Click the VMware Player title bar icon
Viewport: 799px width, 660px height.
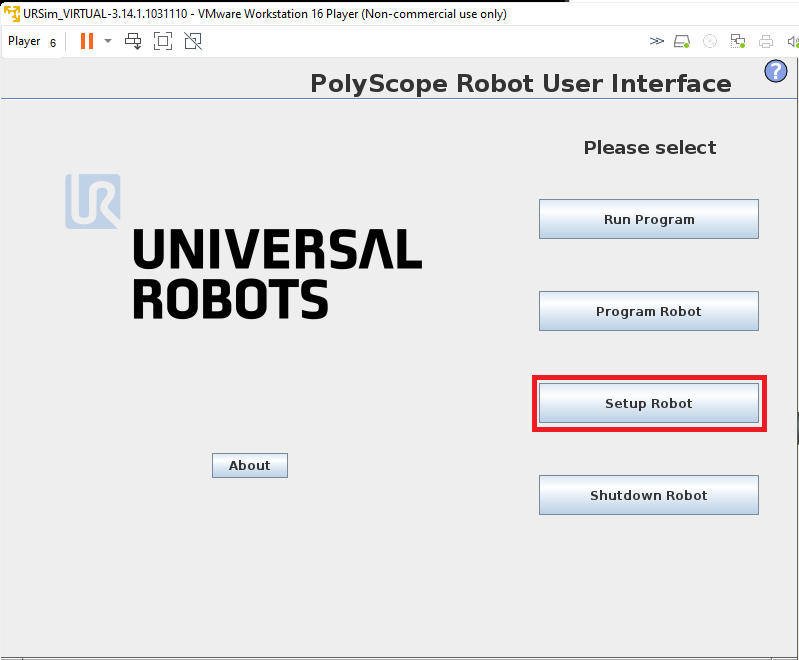[x=12, y=13]
